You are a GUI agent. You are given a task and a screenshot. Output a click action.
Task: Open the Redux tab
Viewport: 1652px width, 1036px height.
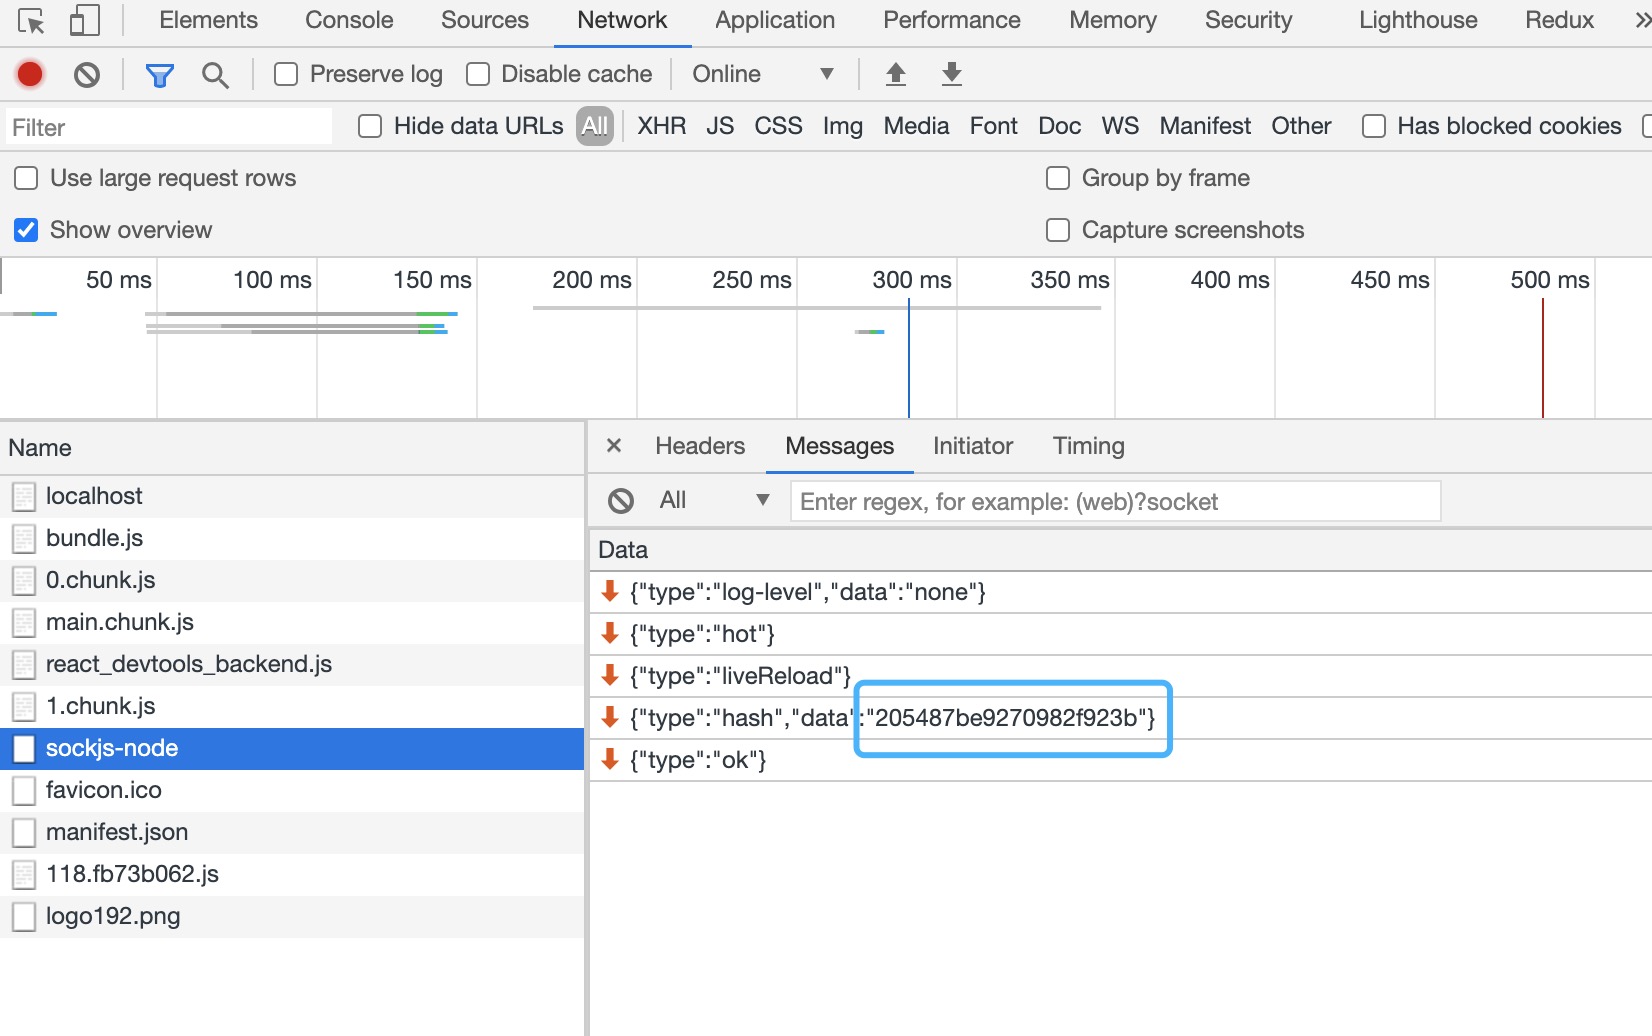(x=1559, y=20)
